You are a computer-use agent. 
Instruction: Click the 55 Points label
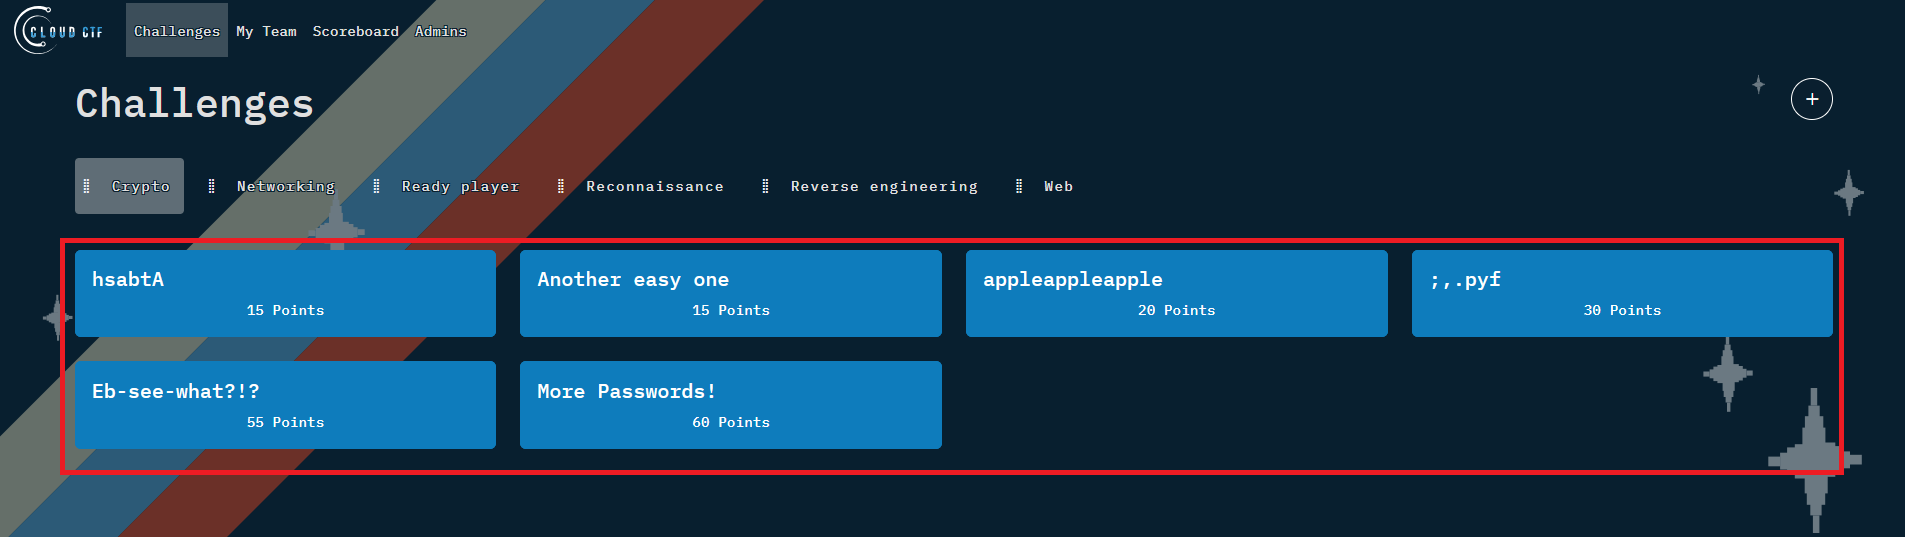point(285,422)
